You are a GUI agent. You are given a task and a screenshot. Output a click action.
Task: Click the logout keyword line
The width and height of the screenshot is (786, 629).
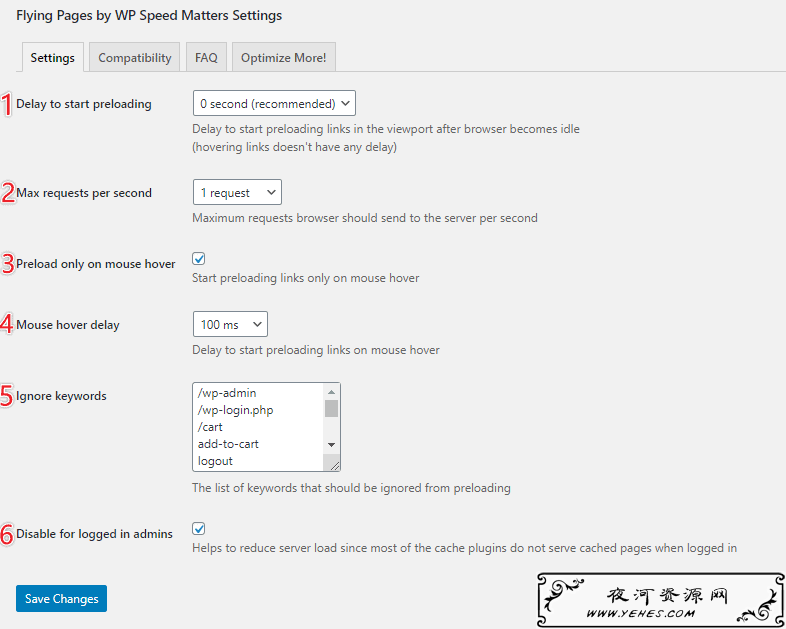click(x=215, y=461)
